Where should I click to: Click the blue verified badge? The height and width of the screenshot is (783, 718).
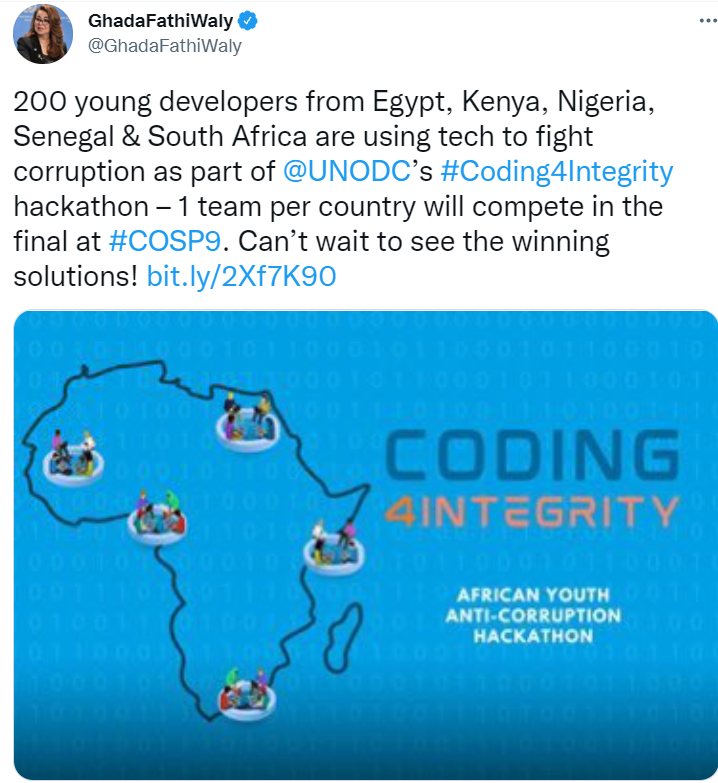pyautogui.click(x=253, y=21)
